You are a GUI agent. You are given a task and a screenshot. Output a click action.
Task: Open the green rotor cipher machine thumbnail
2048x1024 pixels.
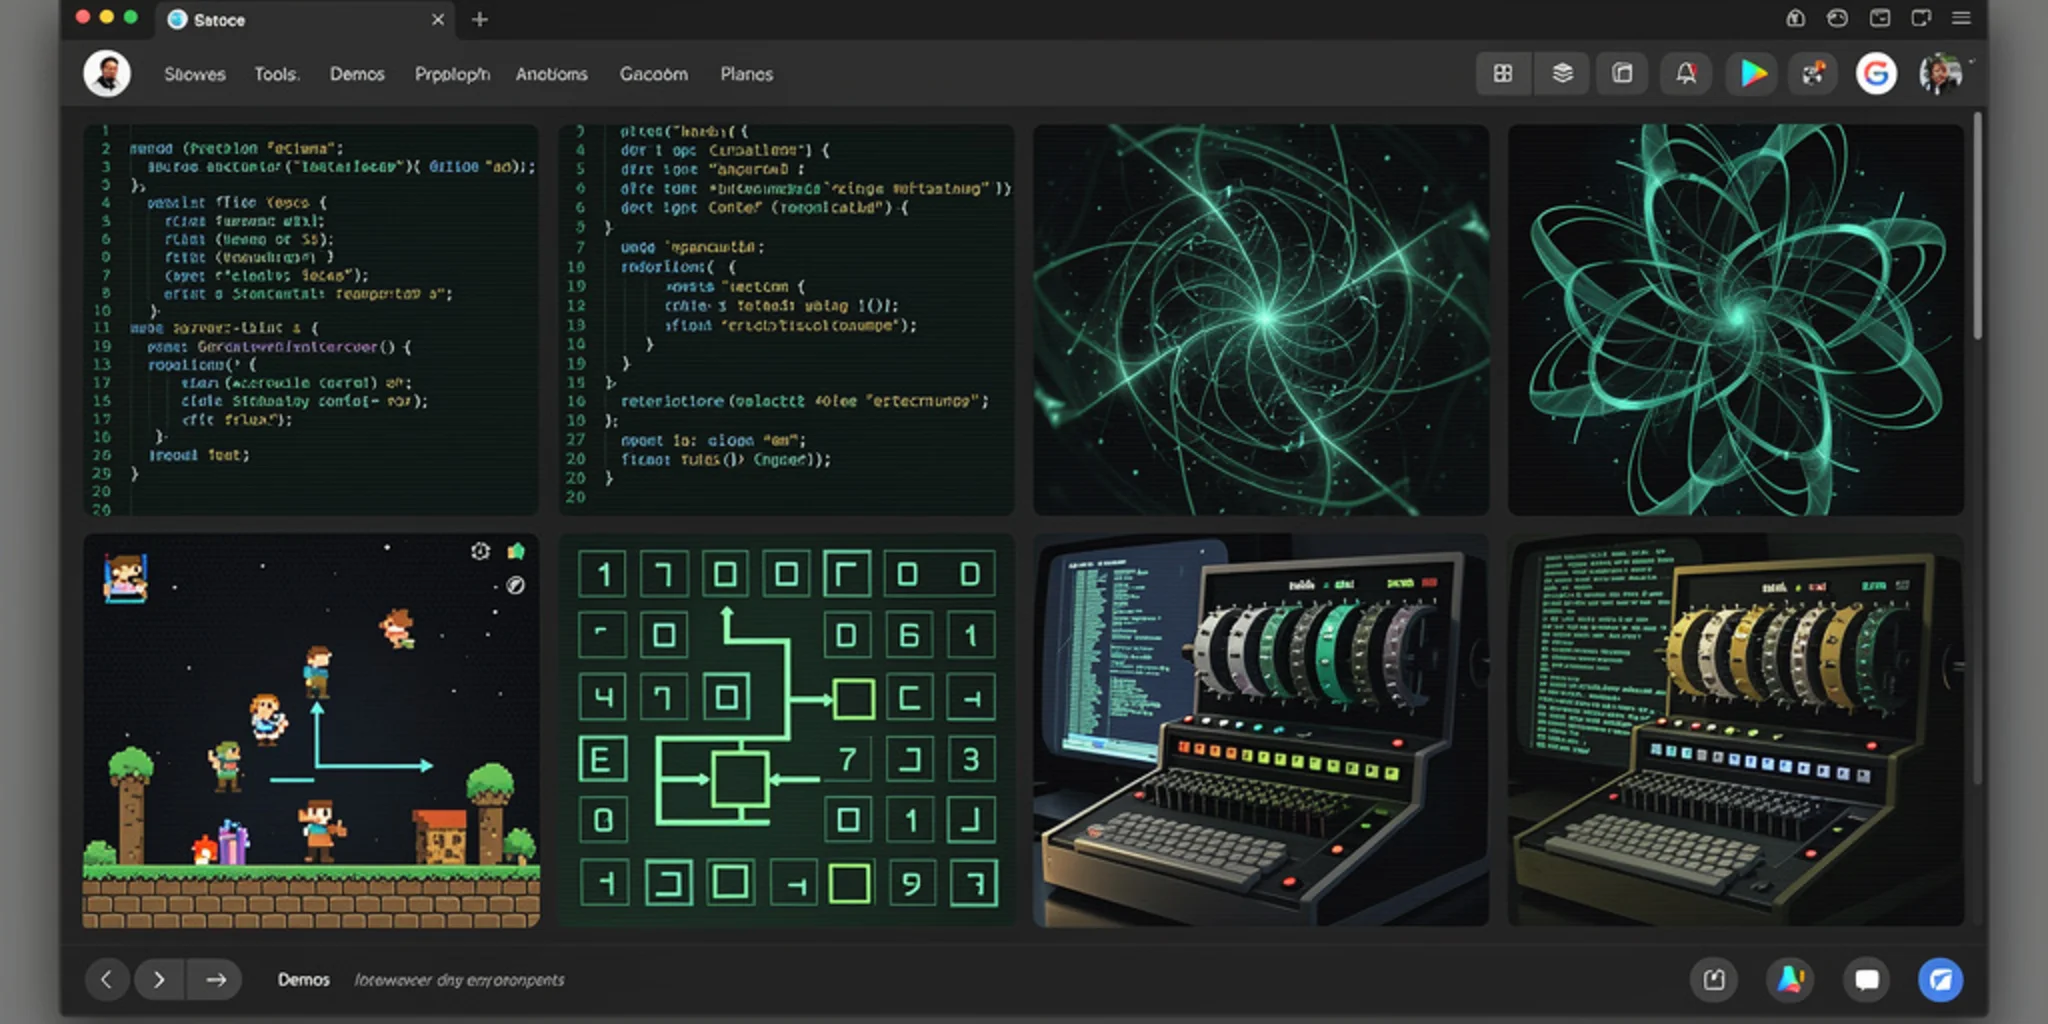coord(1261,730)
